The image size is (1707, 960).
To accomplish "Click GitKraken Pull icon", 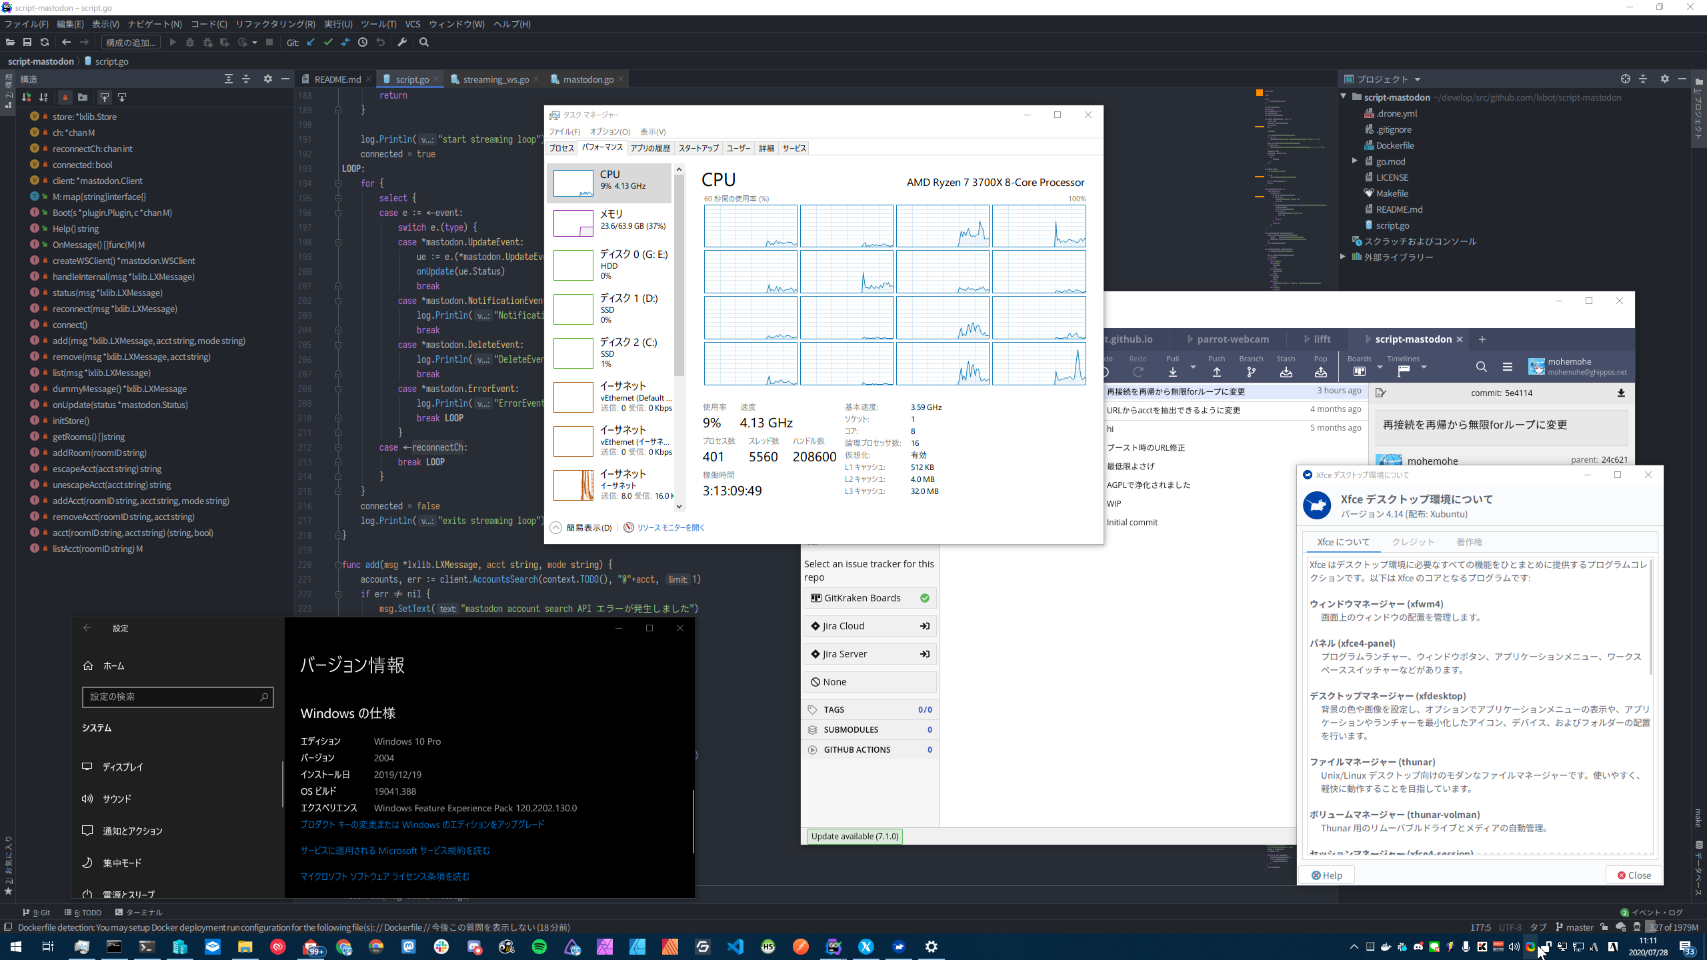I will point(1172,371).
